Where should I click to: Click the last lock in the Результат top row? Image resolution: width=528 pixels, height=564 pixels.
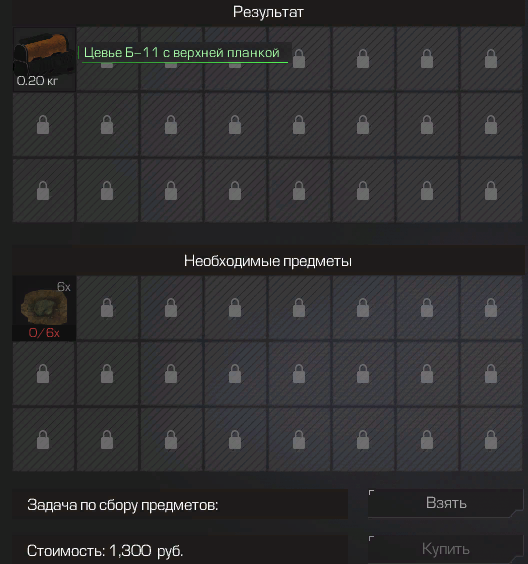(491, 59)
